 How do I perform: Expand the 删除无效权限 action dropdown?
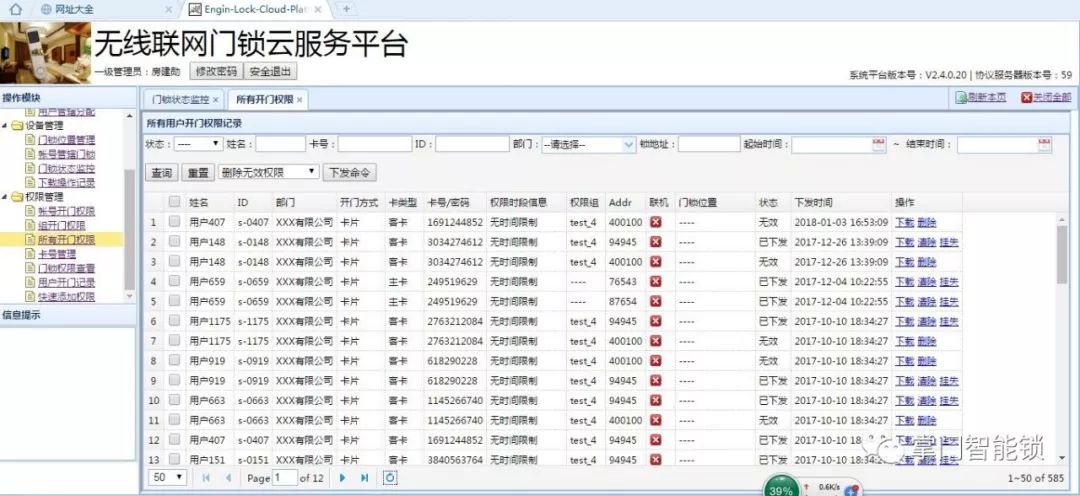pyautogui.click(x=269, y=172)
